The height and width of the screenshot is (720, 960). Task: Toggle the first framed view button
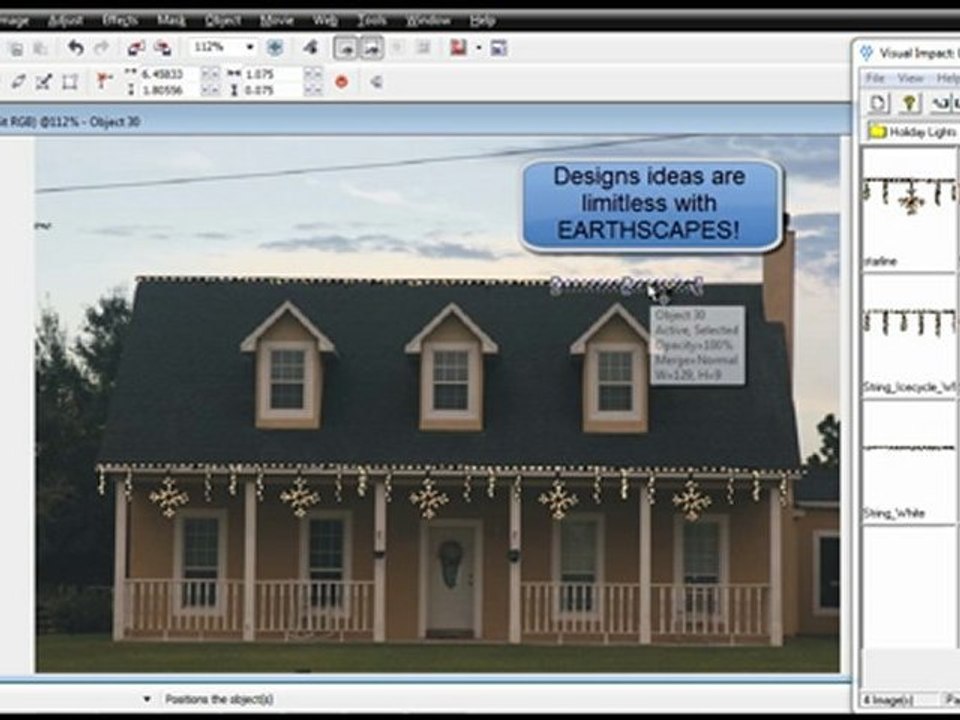click(345, 48)
